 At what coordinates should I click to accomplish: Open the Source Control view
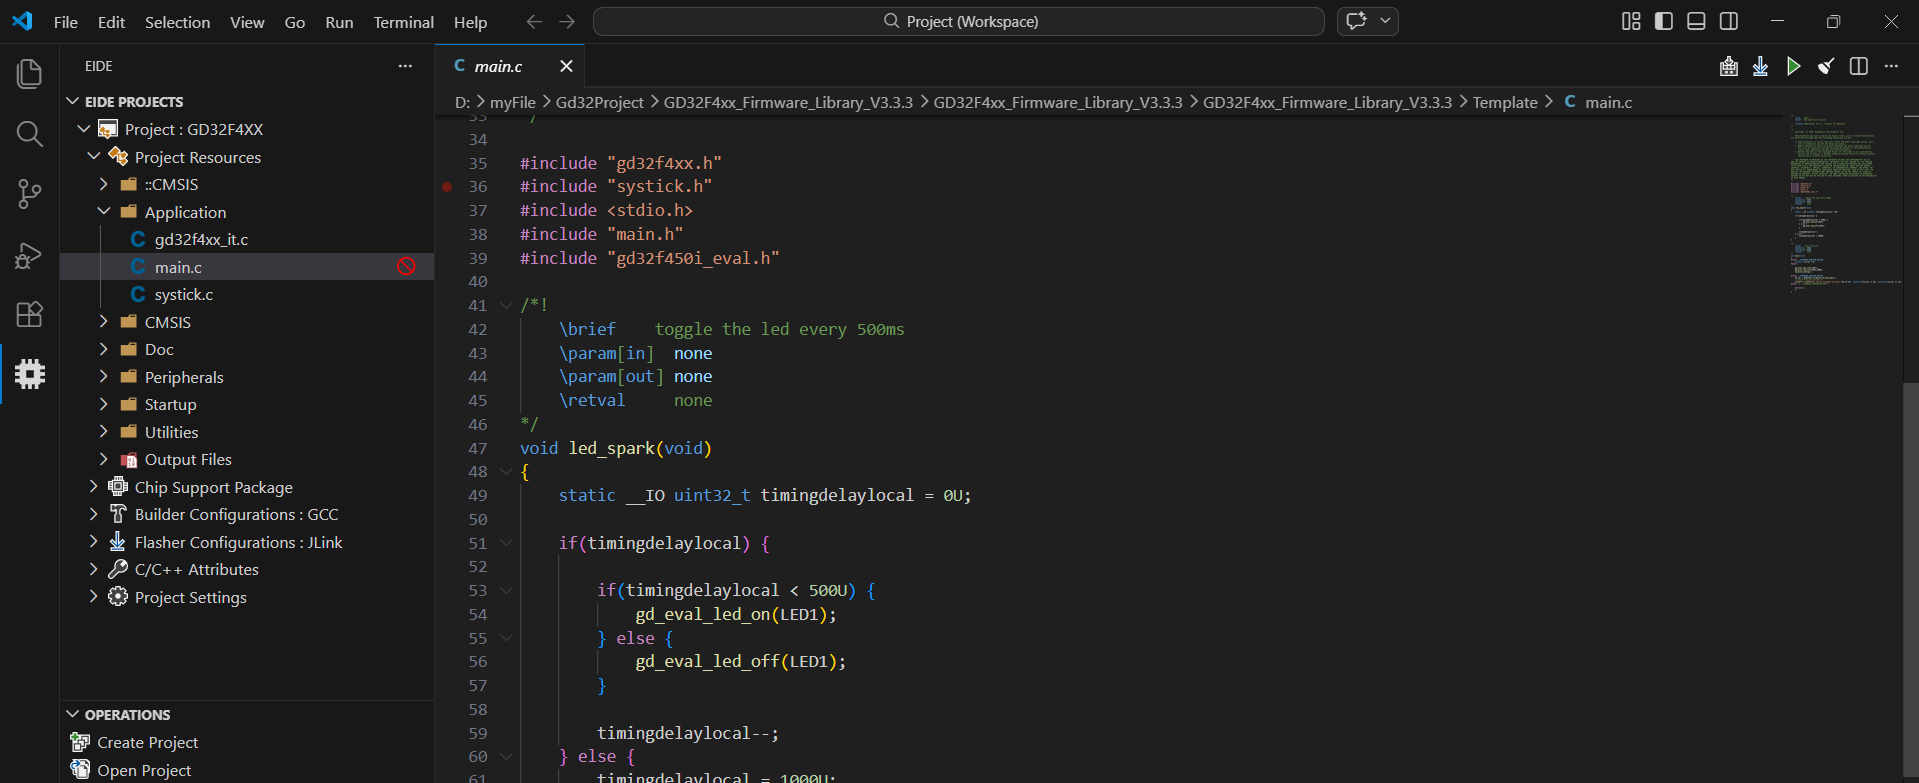coord(29,194)
